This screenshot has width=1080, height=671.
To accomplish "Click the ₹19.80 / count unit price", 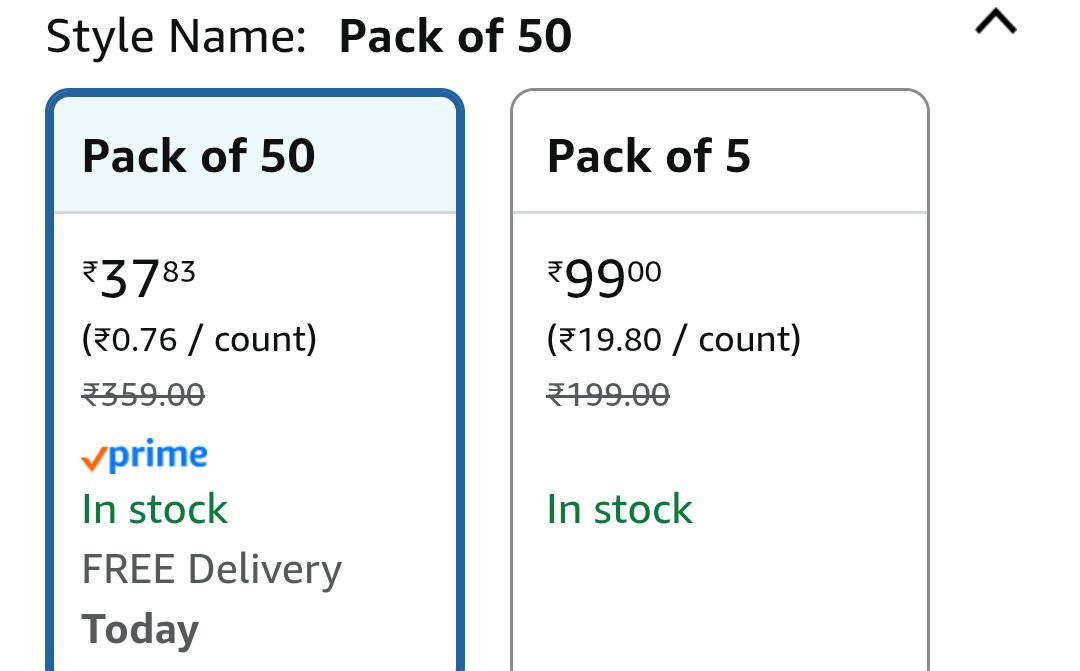I will [673, 339].
